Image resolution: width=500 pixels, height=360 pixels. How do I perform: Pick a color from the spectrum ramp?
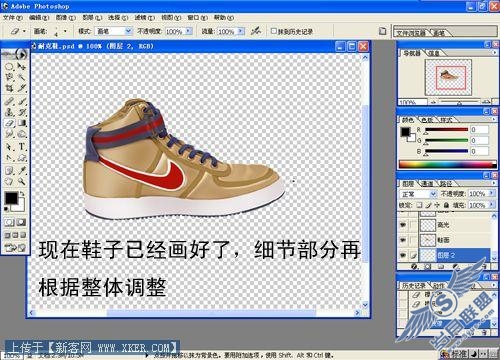447,164
